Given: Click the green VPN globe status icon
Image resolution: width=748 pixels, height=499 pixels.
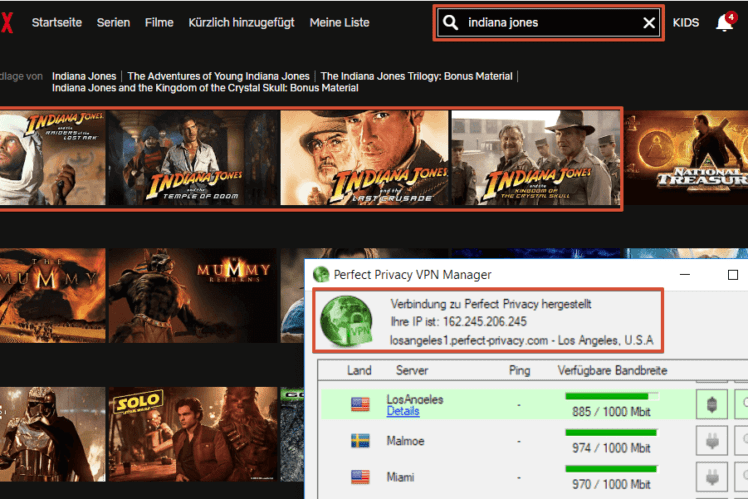Looking at the screenshot, I should 346,321.
